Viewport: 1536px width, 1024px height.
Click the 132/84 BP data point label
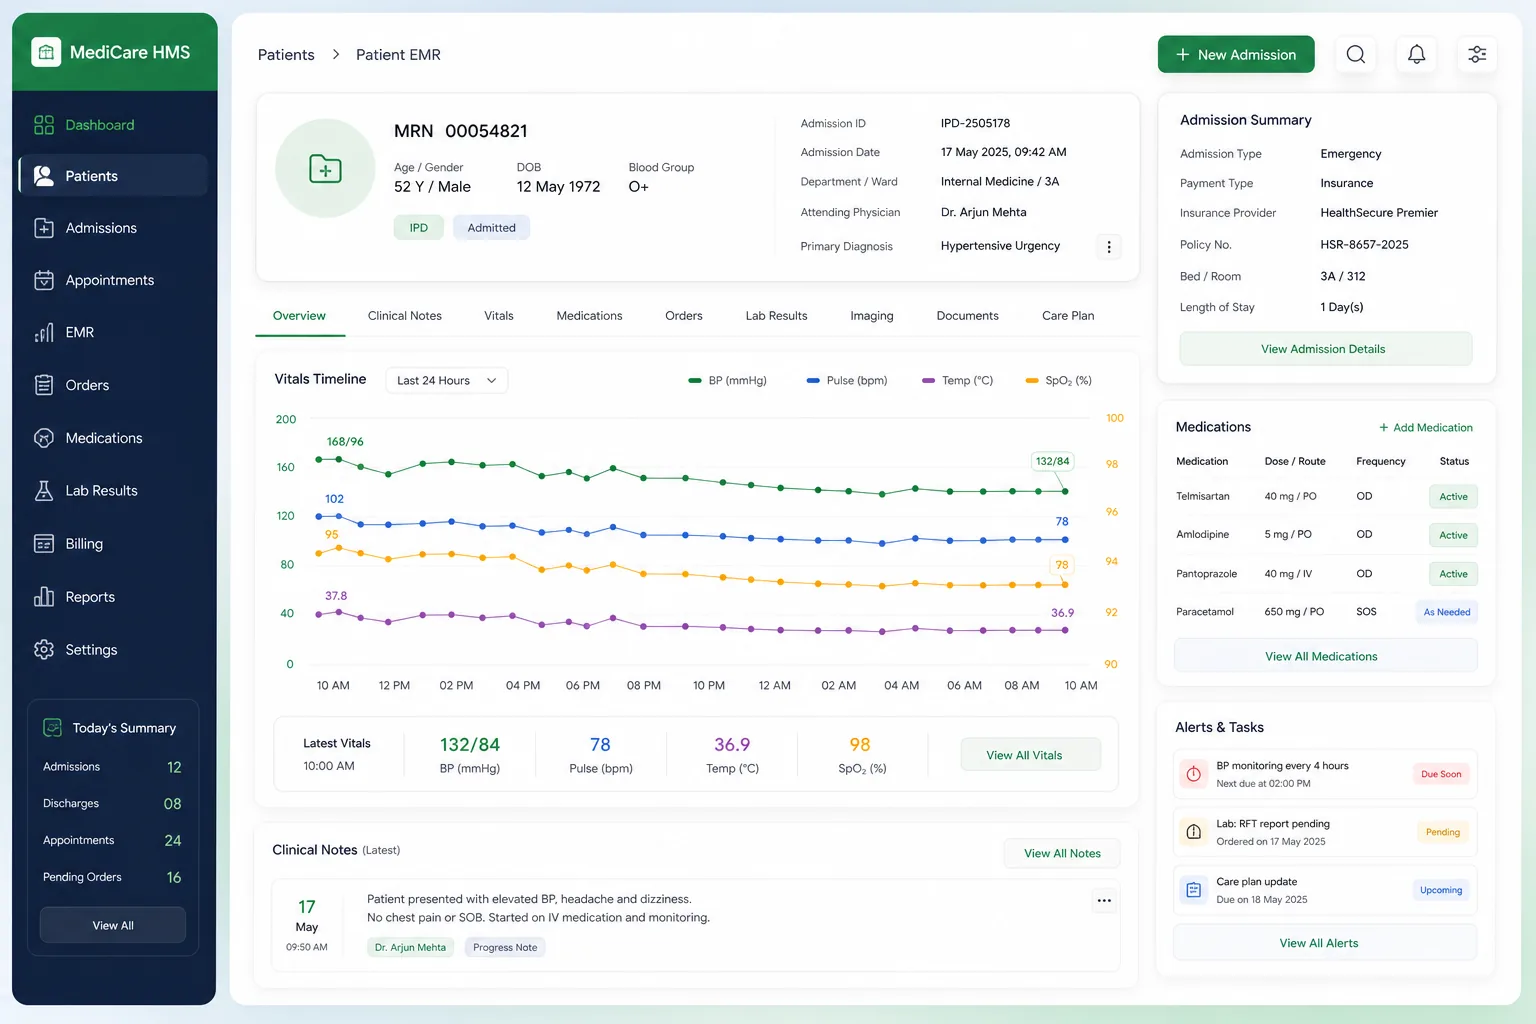[x=1052, y=461]
